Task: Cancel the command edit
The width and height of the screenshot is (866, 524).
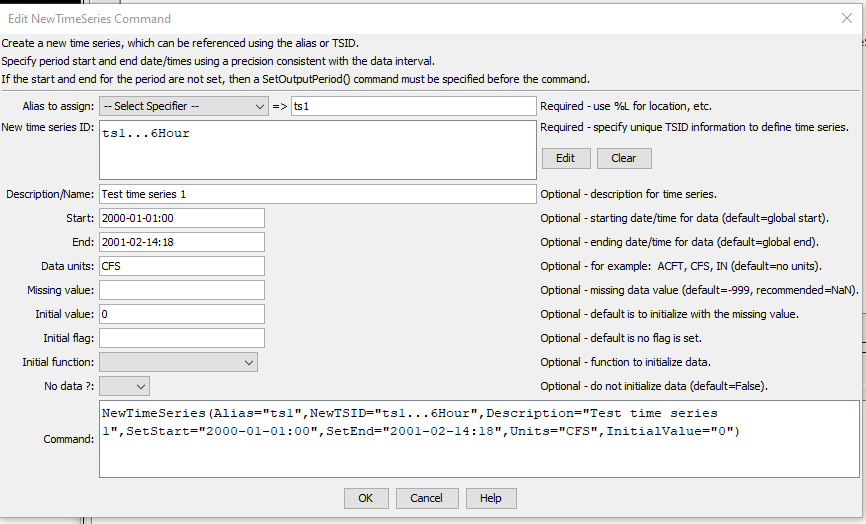Action: [426, 498]
